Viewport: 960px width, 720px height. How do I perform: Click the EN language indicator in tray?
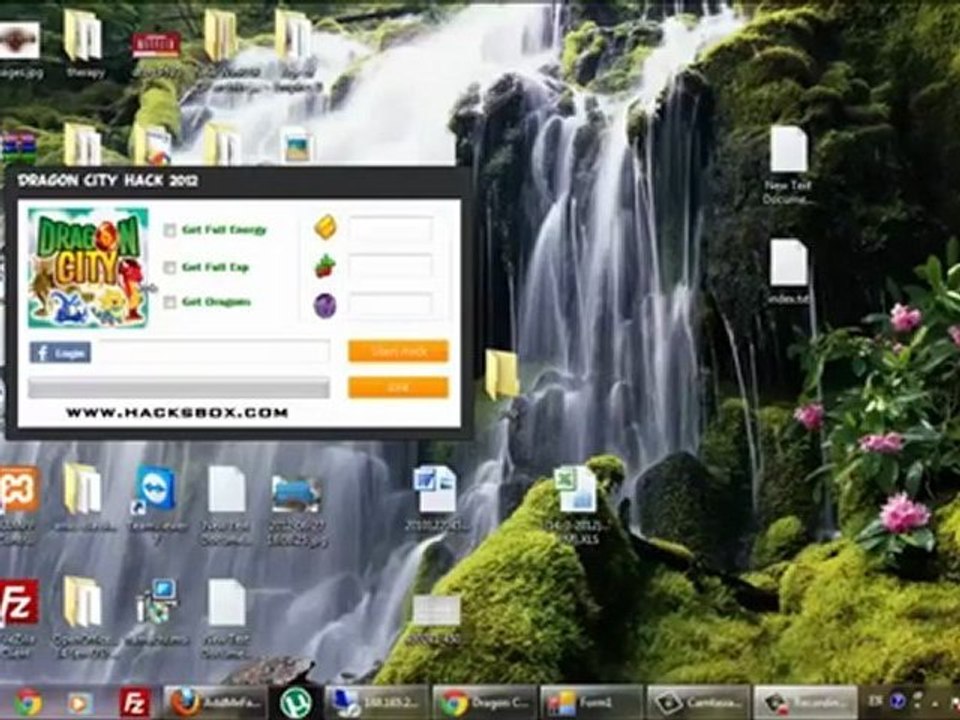[876, 700]
